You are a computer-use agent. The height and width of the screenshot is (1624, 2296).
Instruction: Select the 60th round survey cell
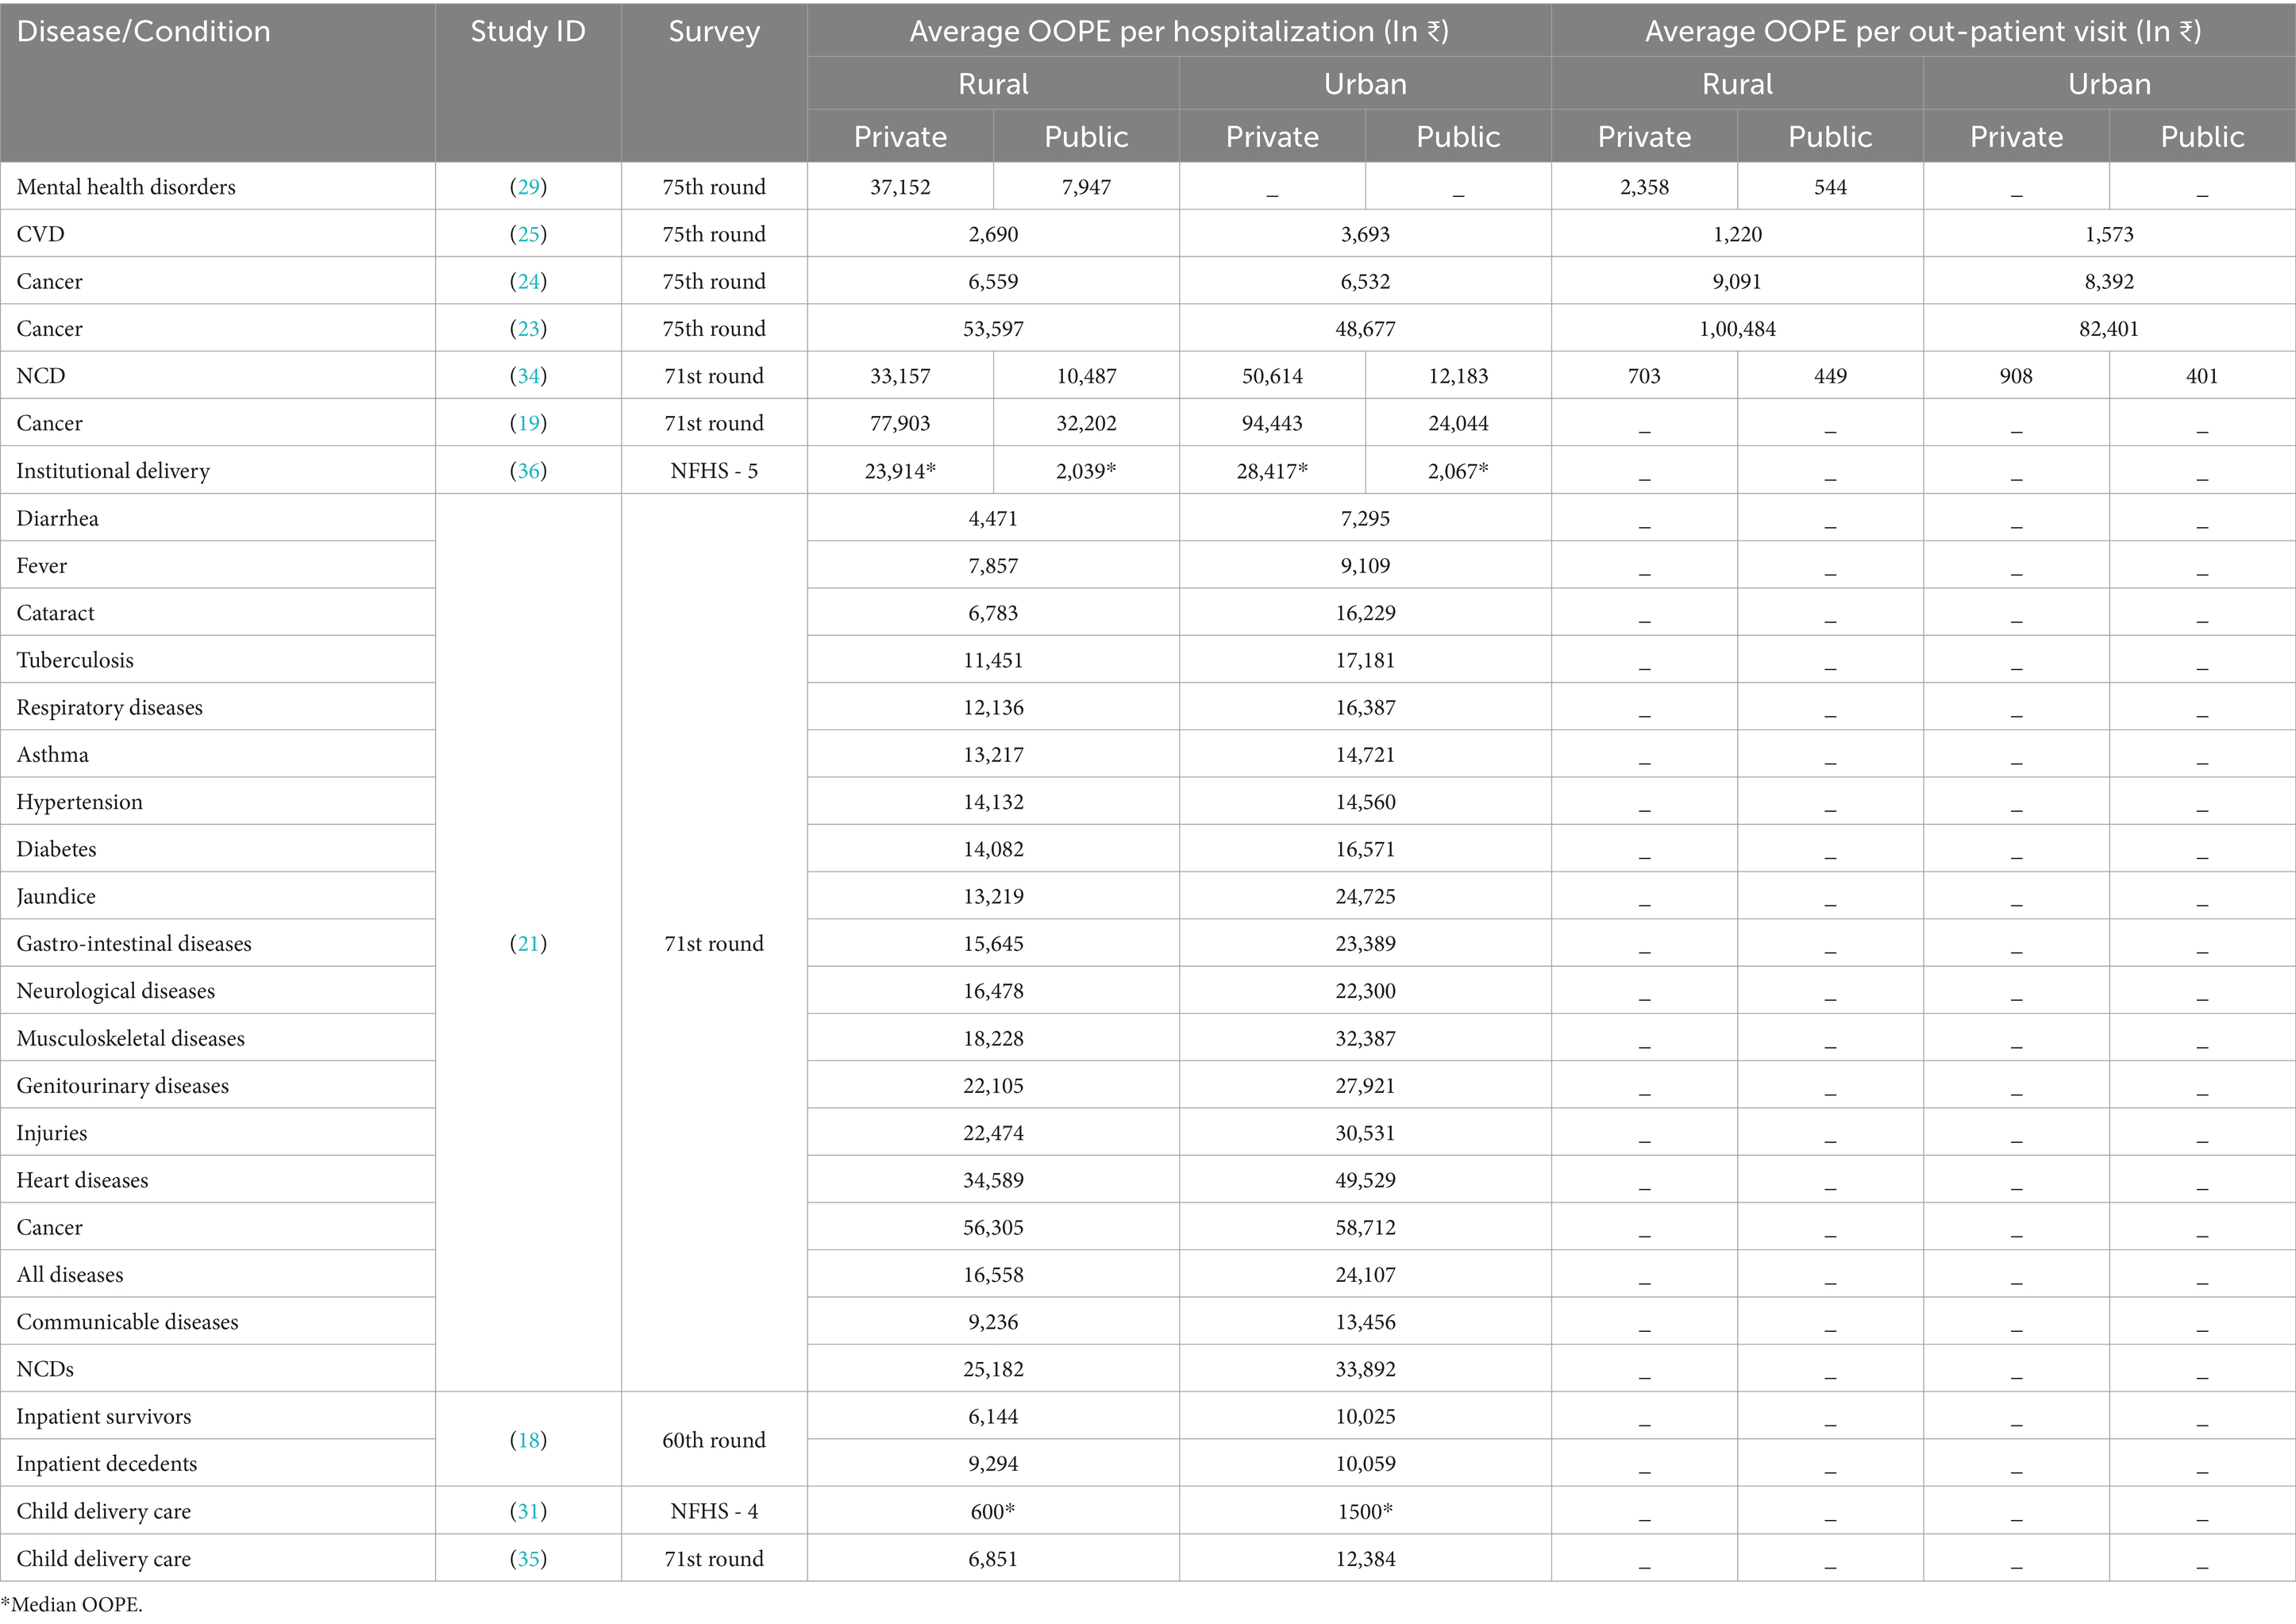[x=714, y=1440]
